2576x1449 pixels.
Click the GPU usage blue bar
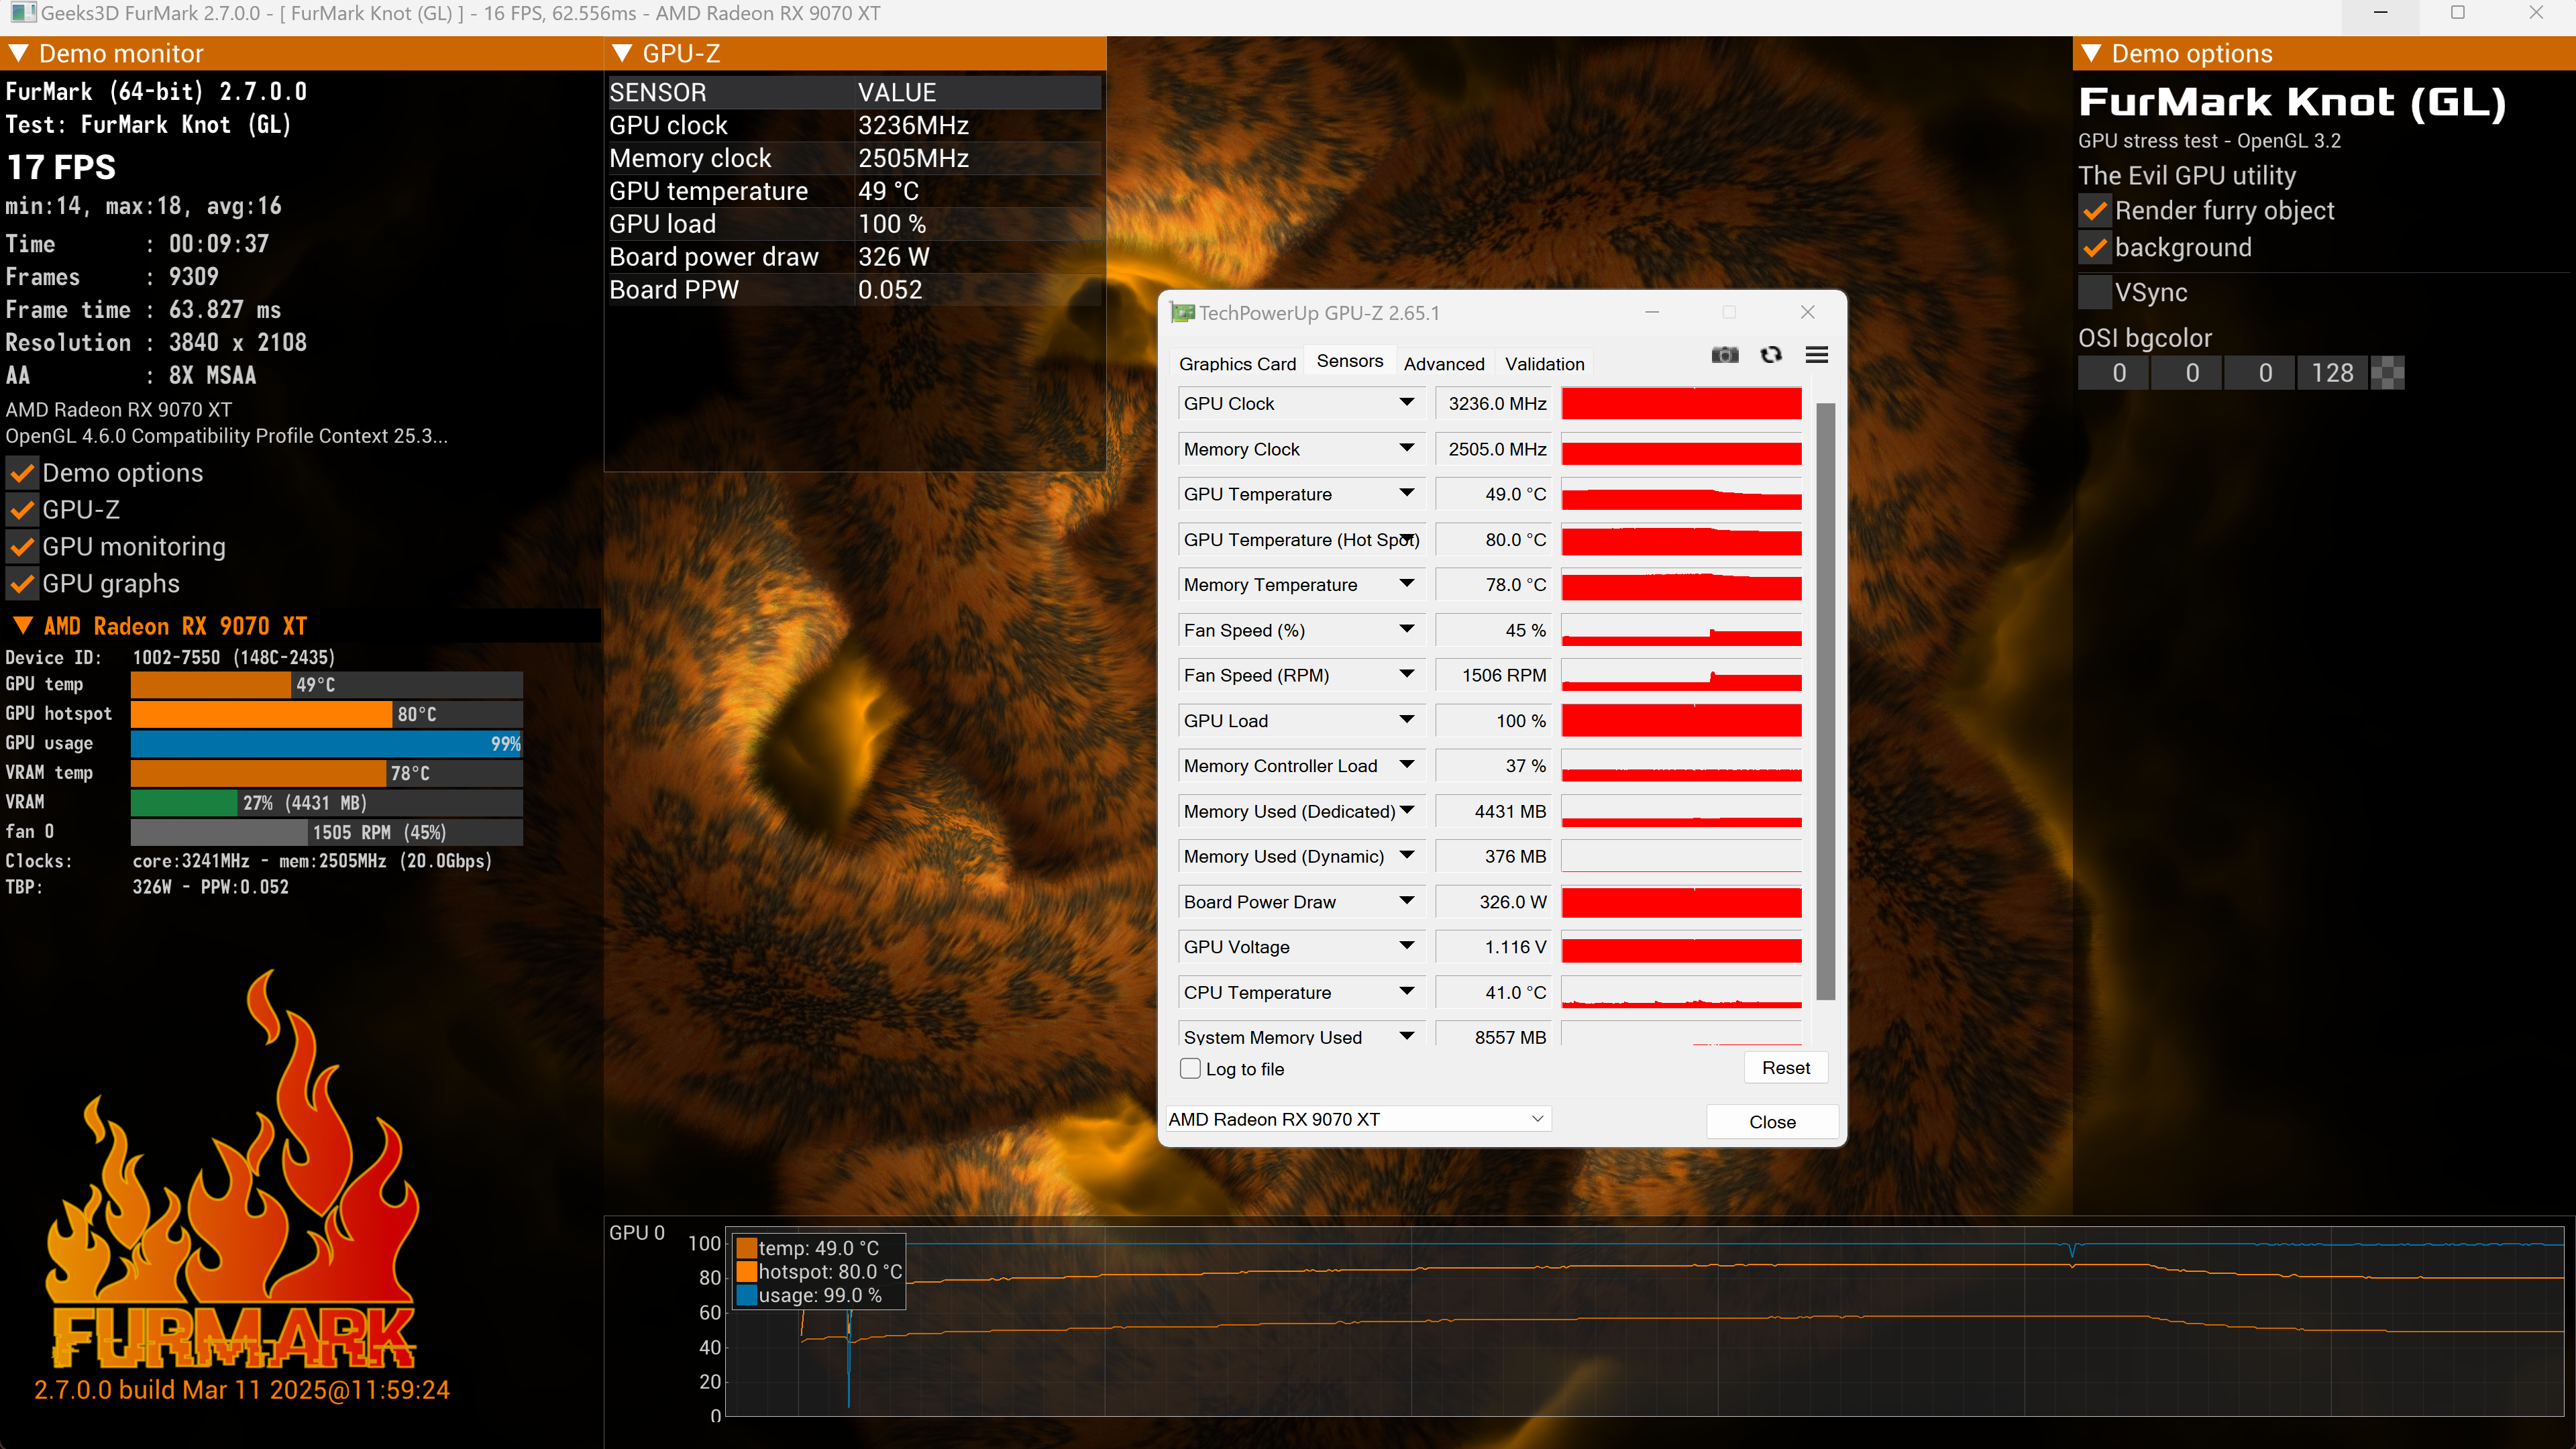326,744
